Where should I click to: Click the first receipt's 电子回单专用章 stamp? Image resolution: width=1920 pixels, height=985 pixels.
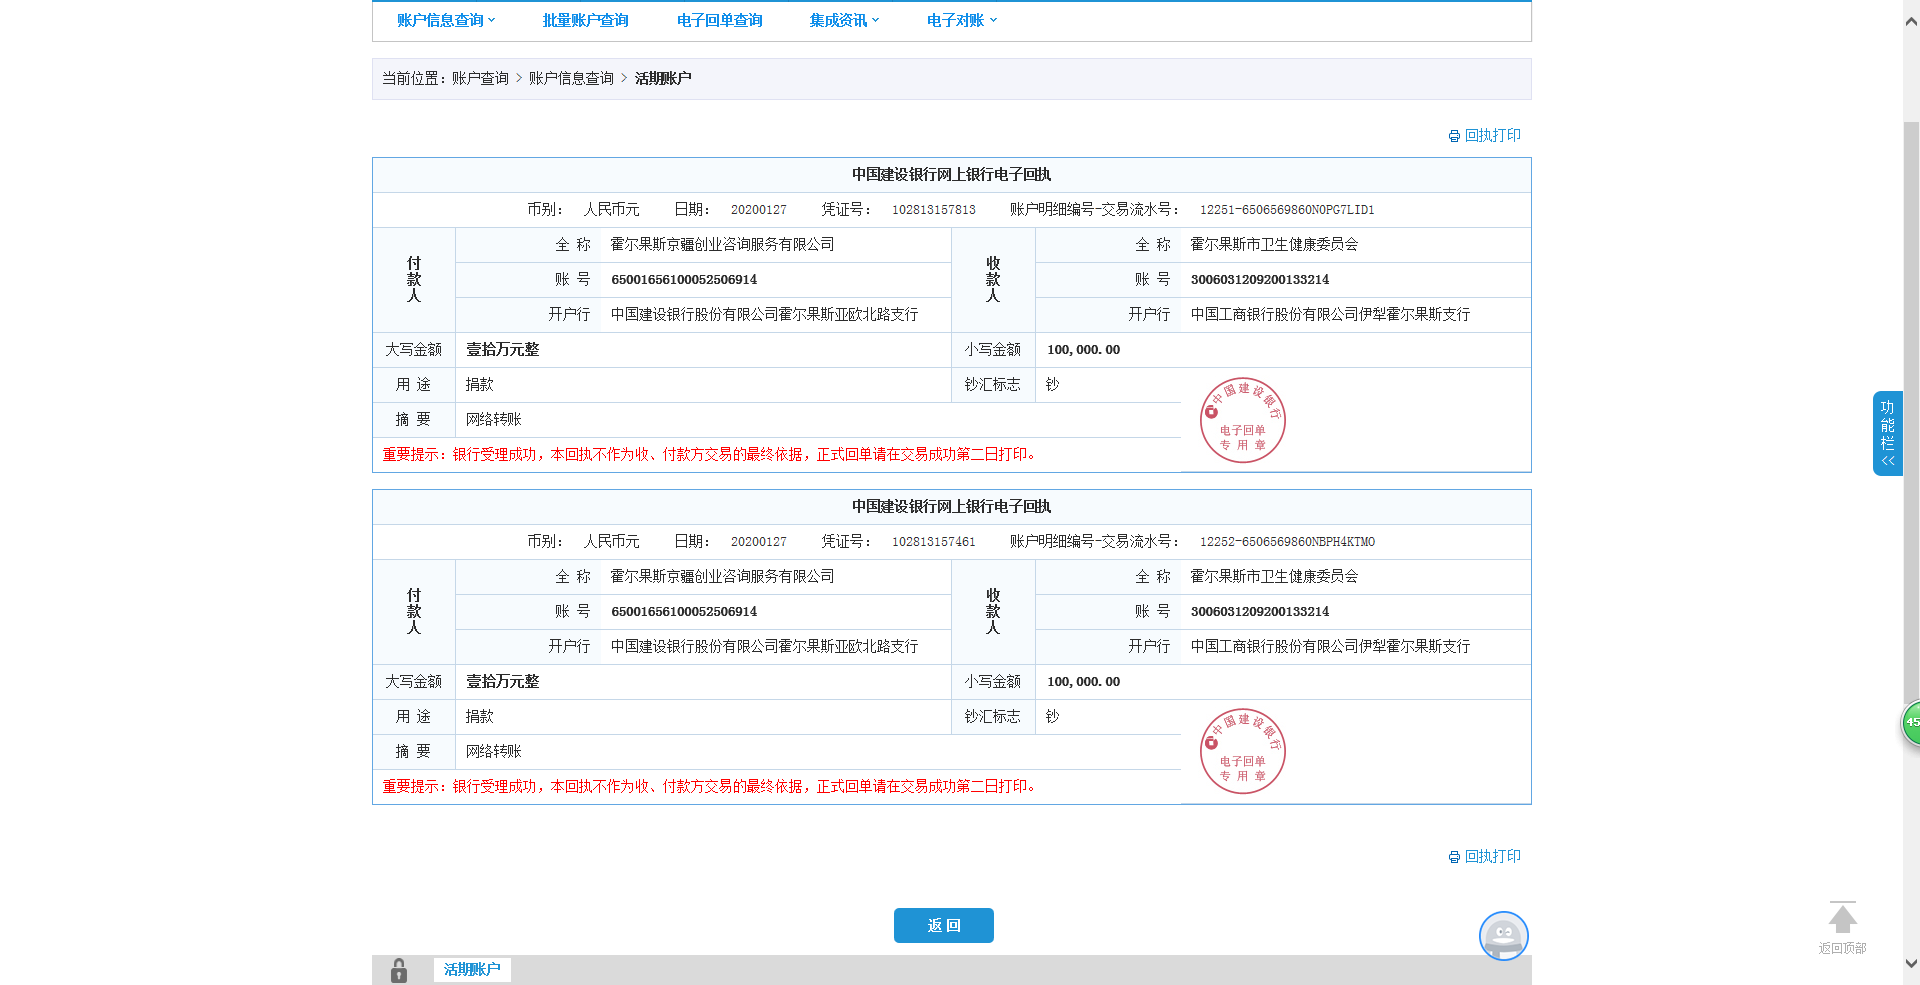[x=1242, y=420]
